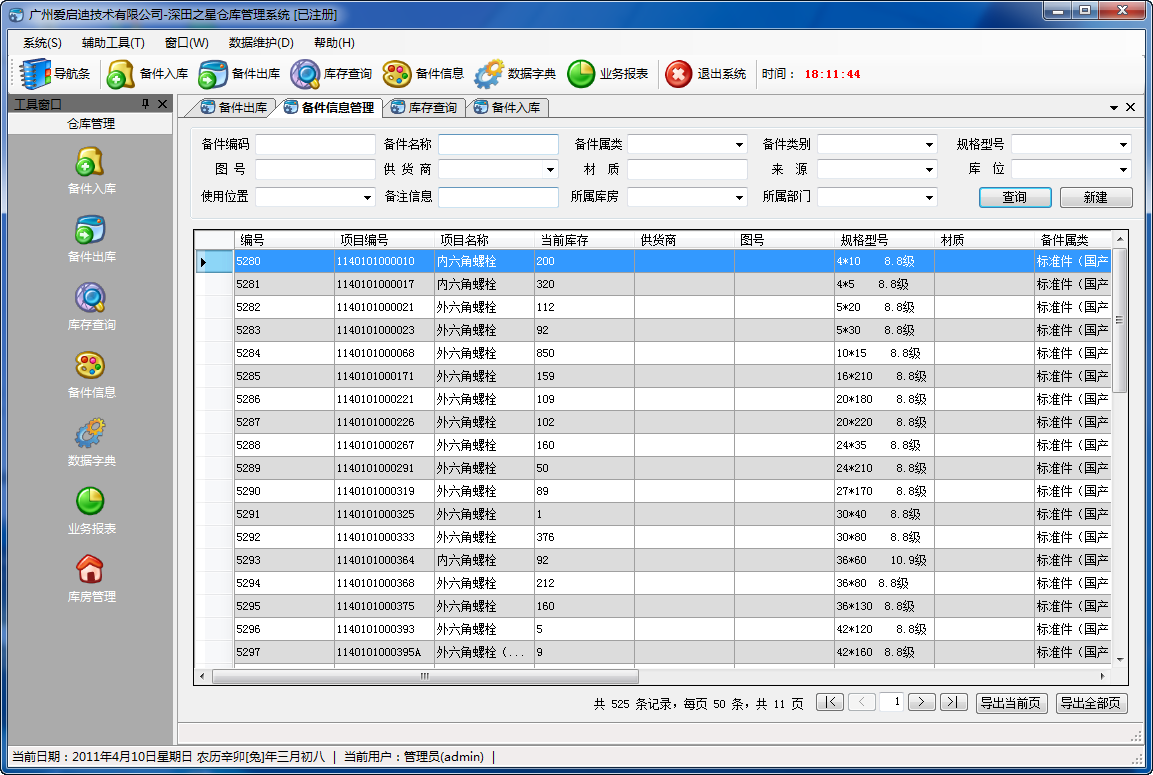Image resolution: width=1153 pixels, height=775 pixels.
Task: Close the 工具窗口 panel
Action: pos(163,104)
